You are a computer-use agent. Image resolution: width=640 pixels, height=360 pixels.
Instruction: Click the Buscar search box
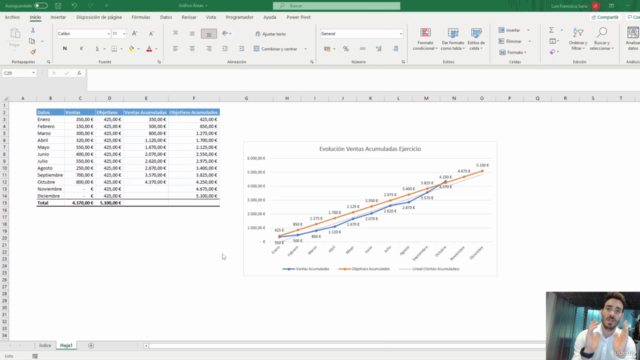pyautogui.click(x=337, y=6)
